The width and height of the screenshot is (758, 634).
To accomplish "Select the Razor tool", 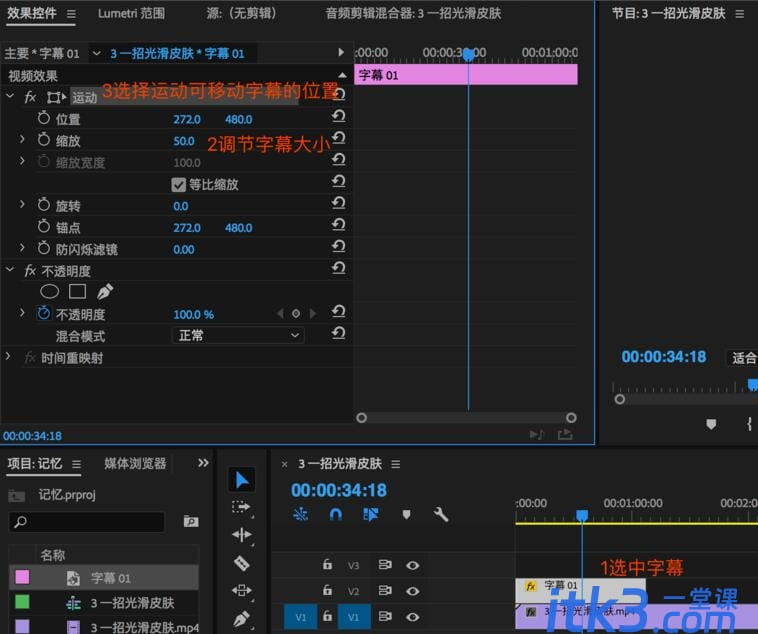I will (241, 563).
